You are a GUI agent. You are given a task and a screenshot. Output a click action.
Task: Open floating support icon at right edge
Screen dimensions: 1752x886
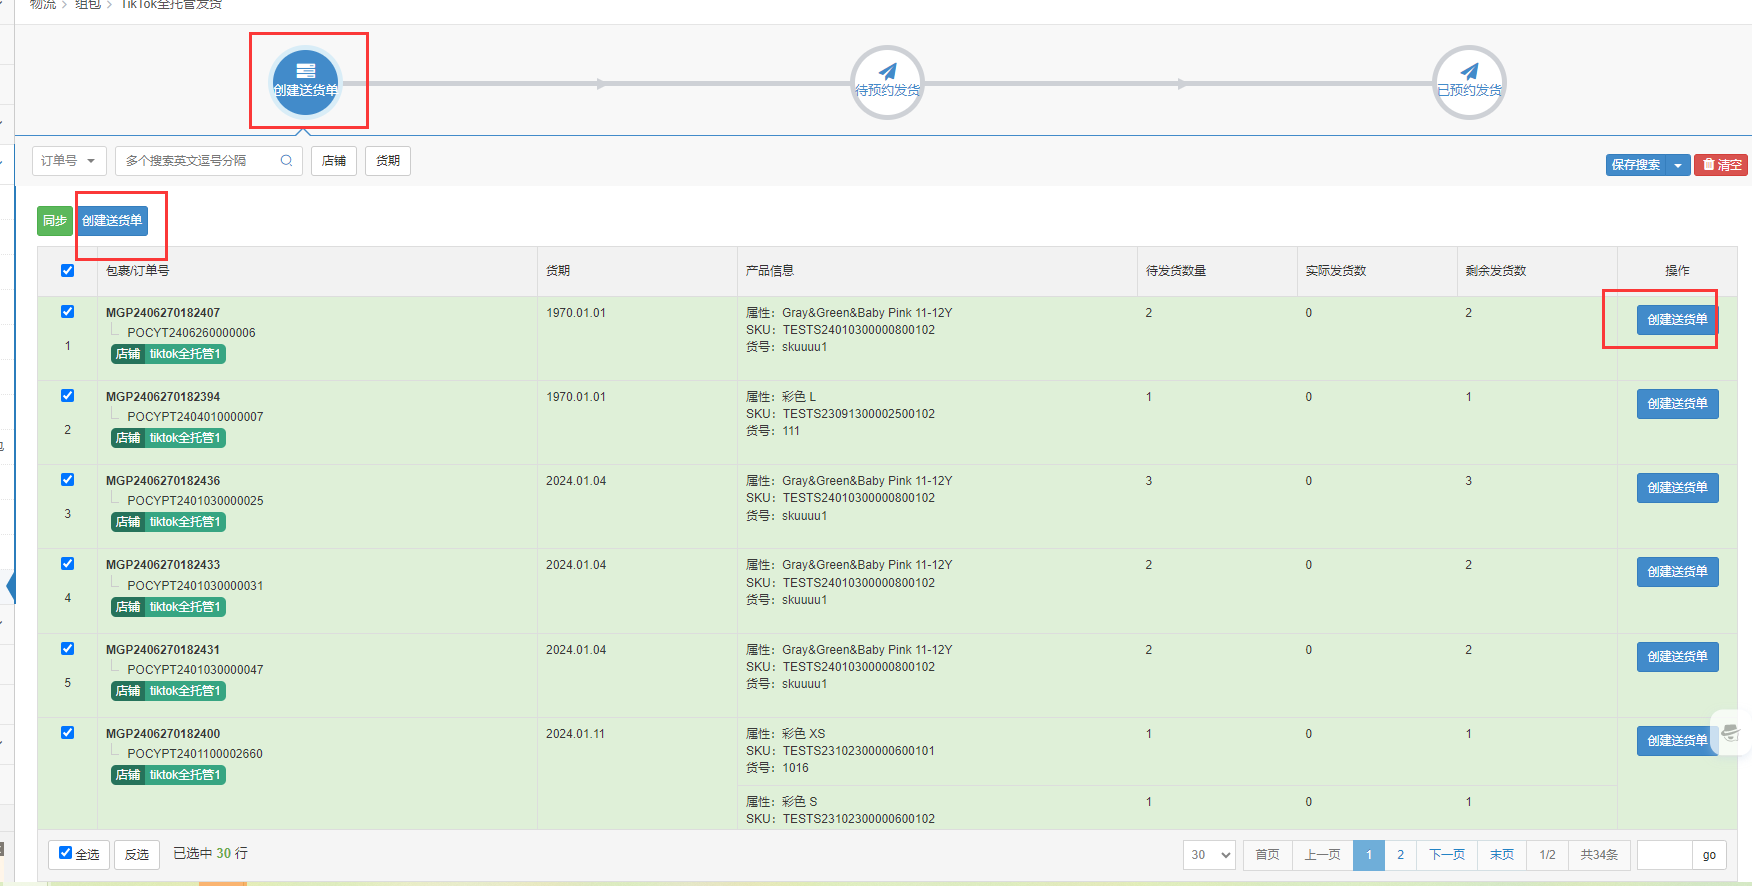(x=1731, y=732)
